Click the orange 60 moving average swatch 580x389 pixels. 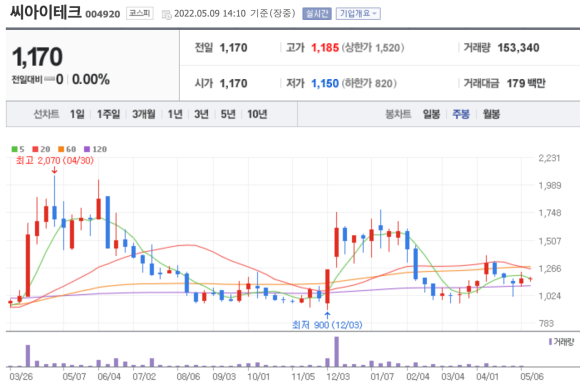tap(61, 149)
